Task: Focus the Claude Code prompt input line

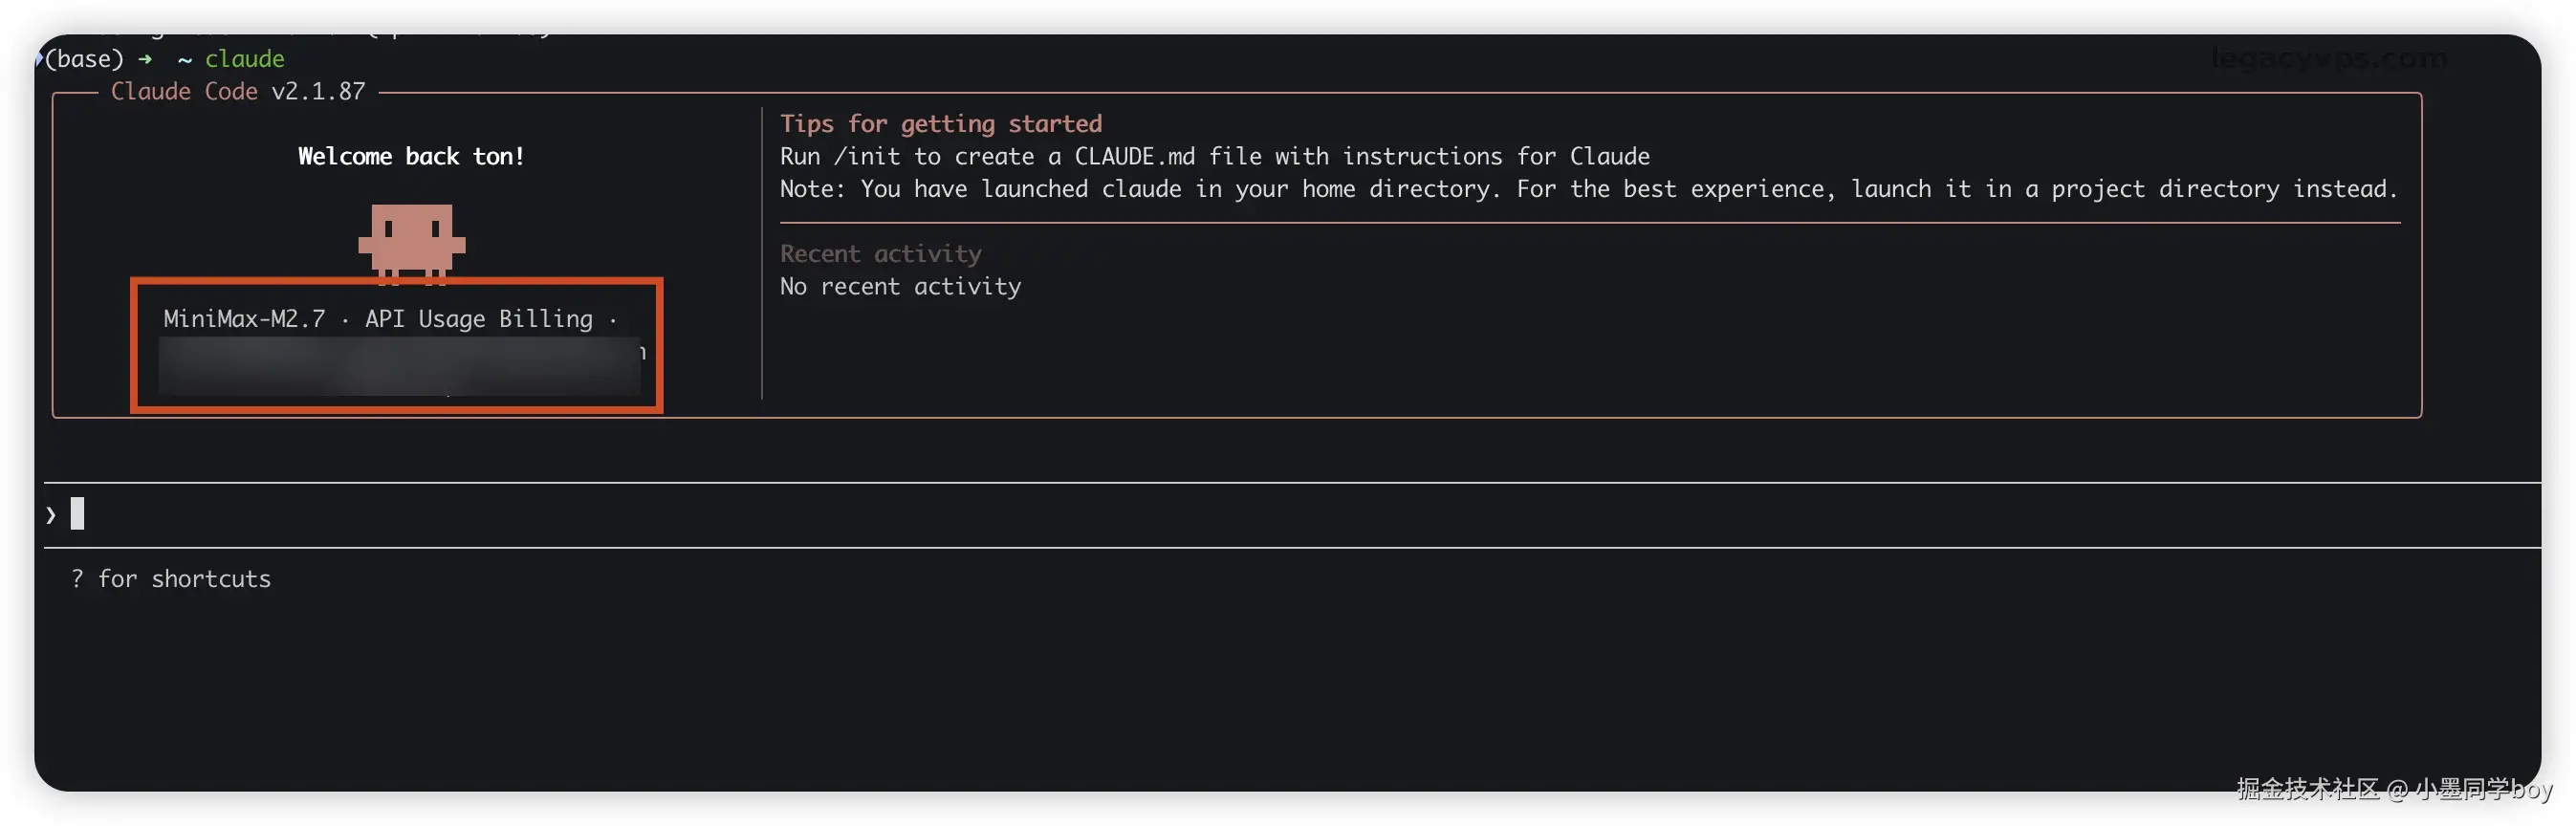Action: pyautogui.click(x=1200, y=515)
